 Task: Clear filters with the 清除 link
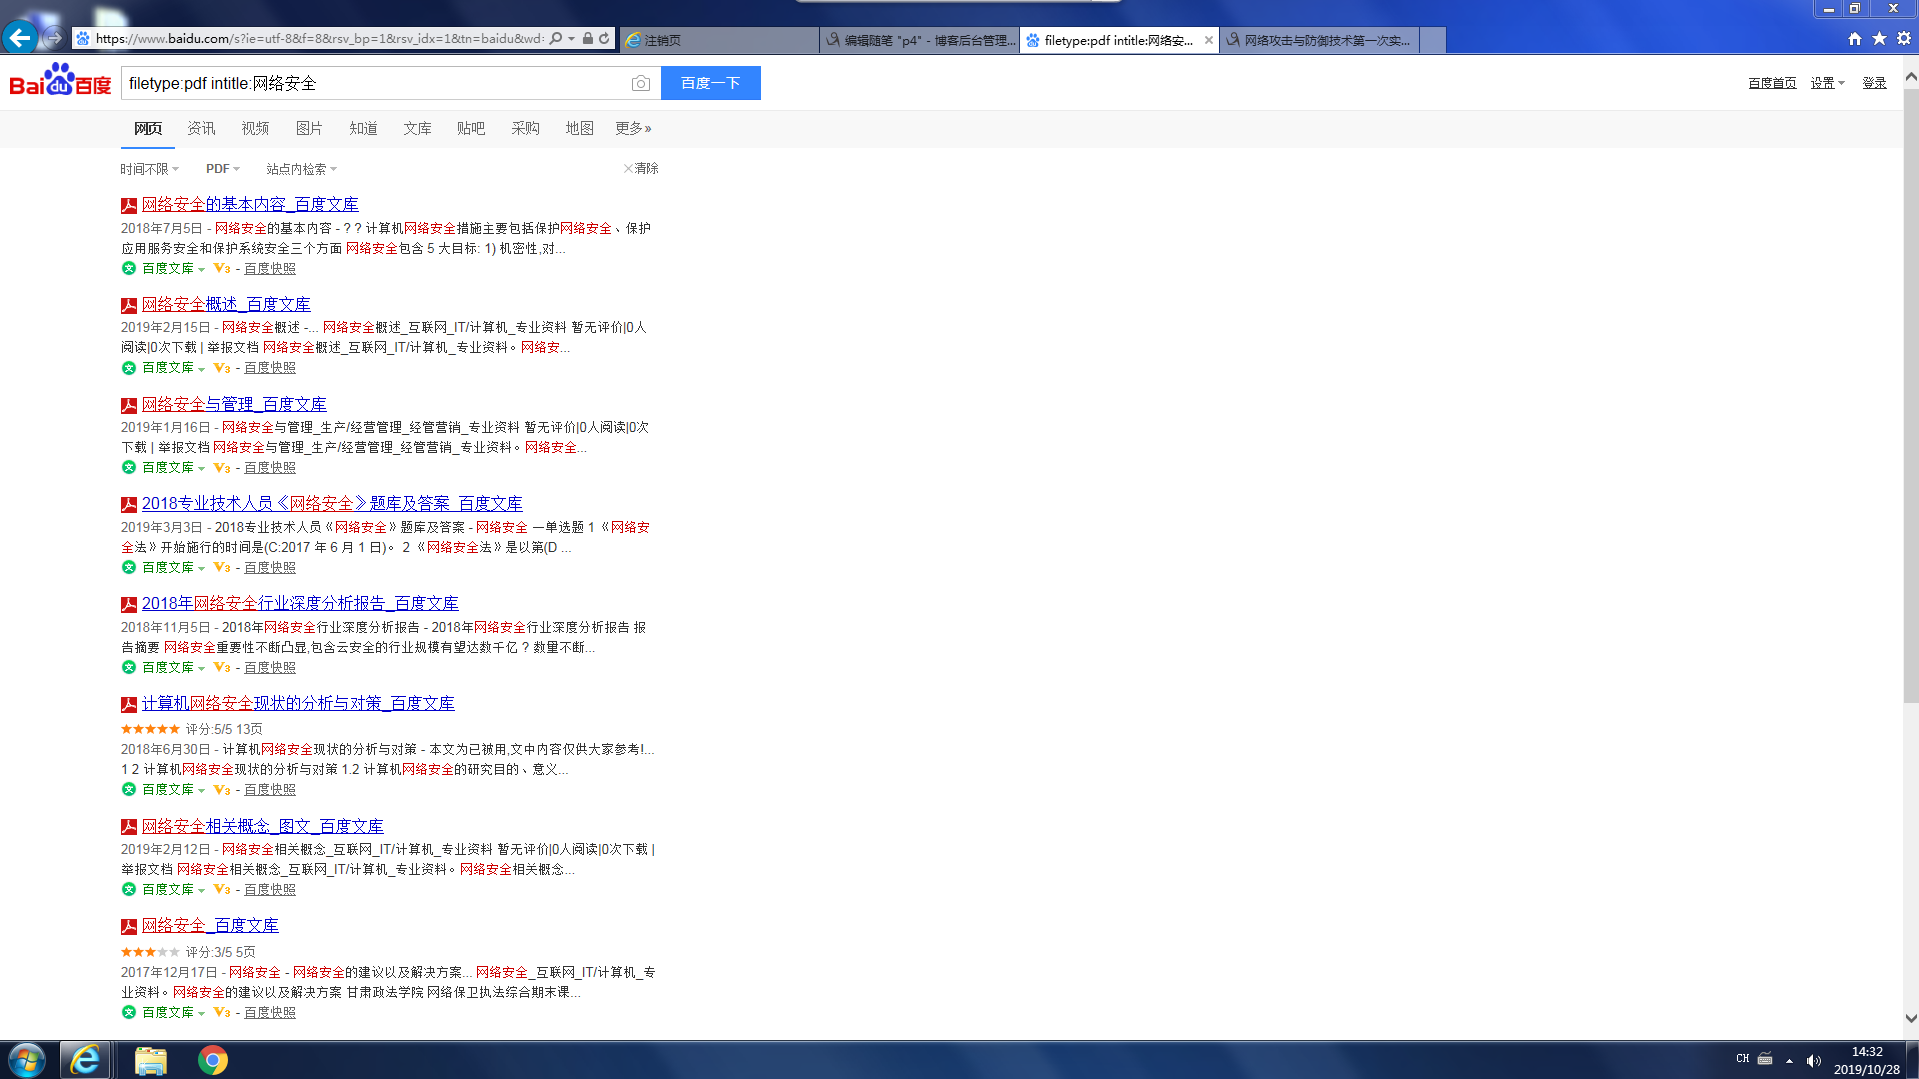(641, 168)
